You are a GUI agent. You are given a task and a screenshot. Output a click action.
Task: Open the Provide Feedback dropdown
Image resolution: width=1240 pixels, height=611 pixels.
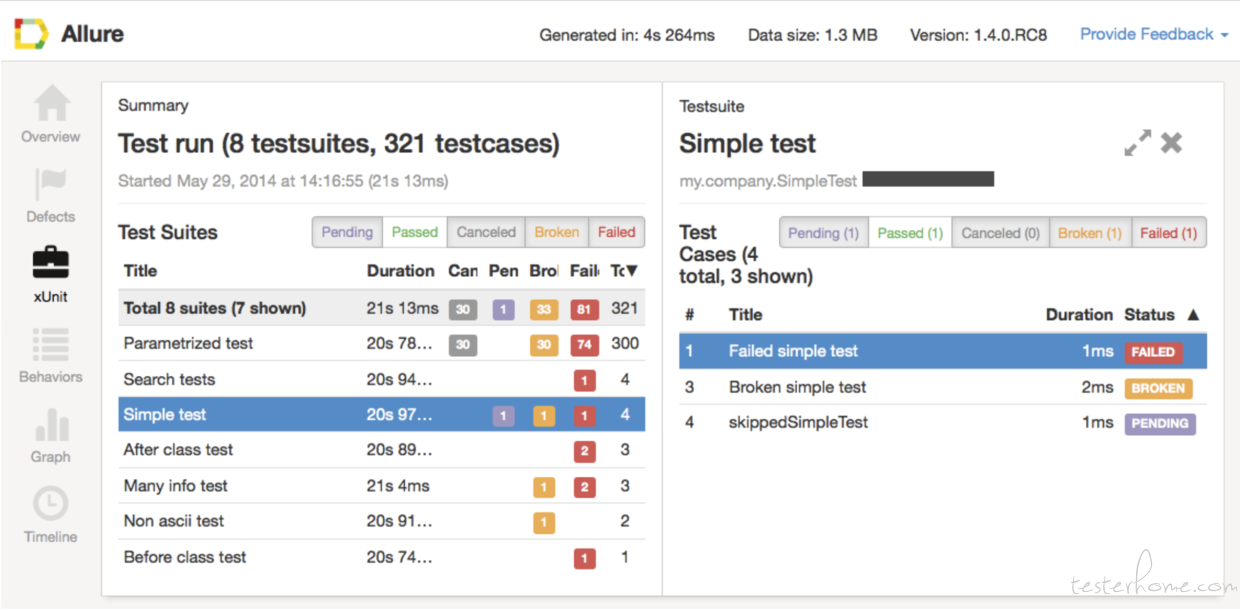coord(1153,34)
